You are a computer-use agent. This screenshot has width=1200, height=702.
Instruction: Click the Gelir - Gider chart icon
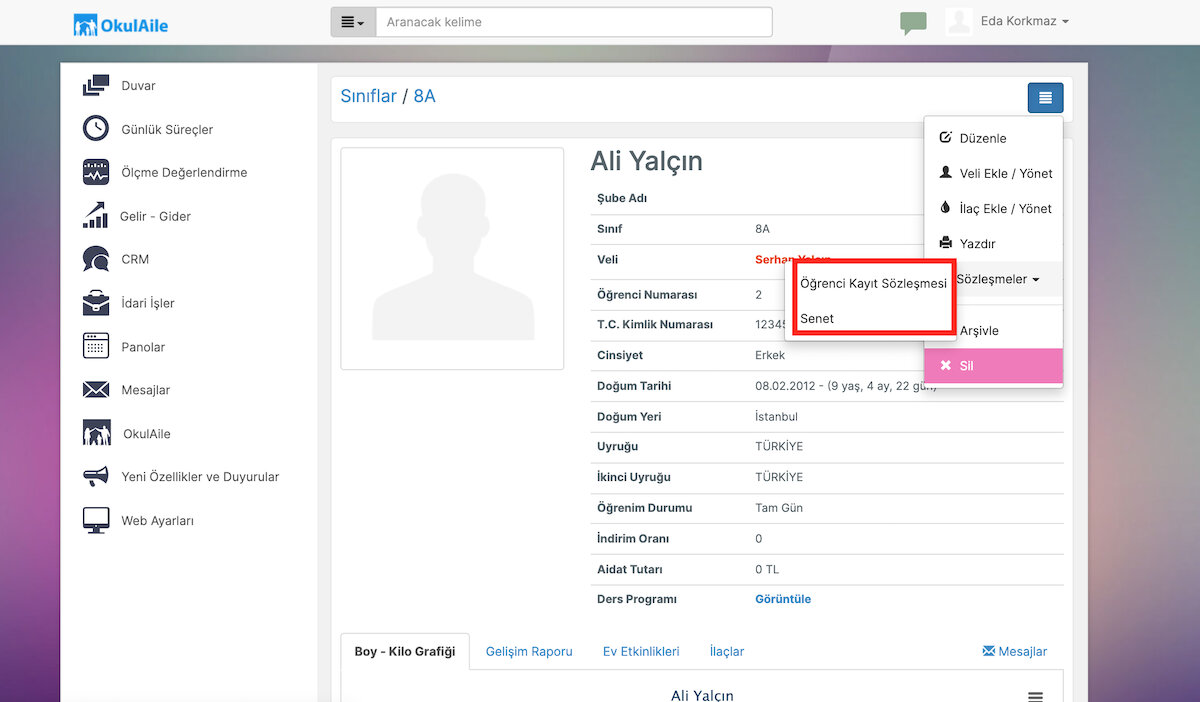(96, 216)
